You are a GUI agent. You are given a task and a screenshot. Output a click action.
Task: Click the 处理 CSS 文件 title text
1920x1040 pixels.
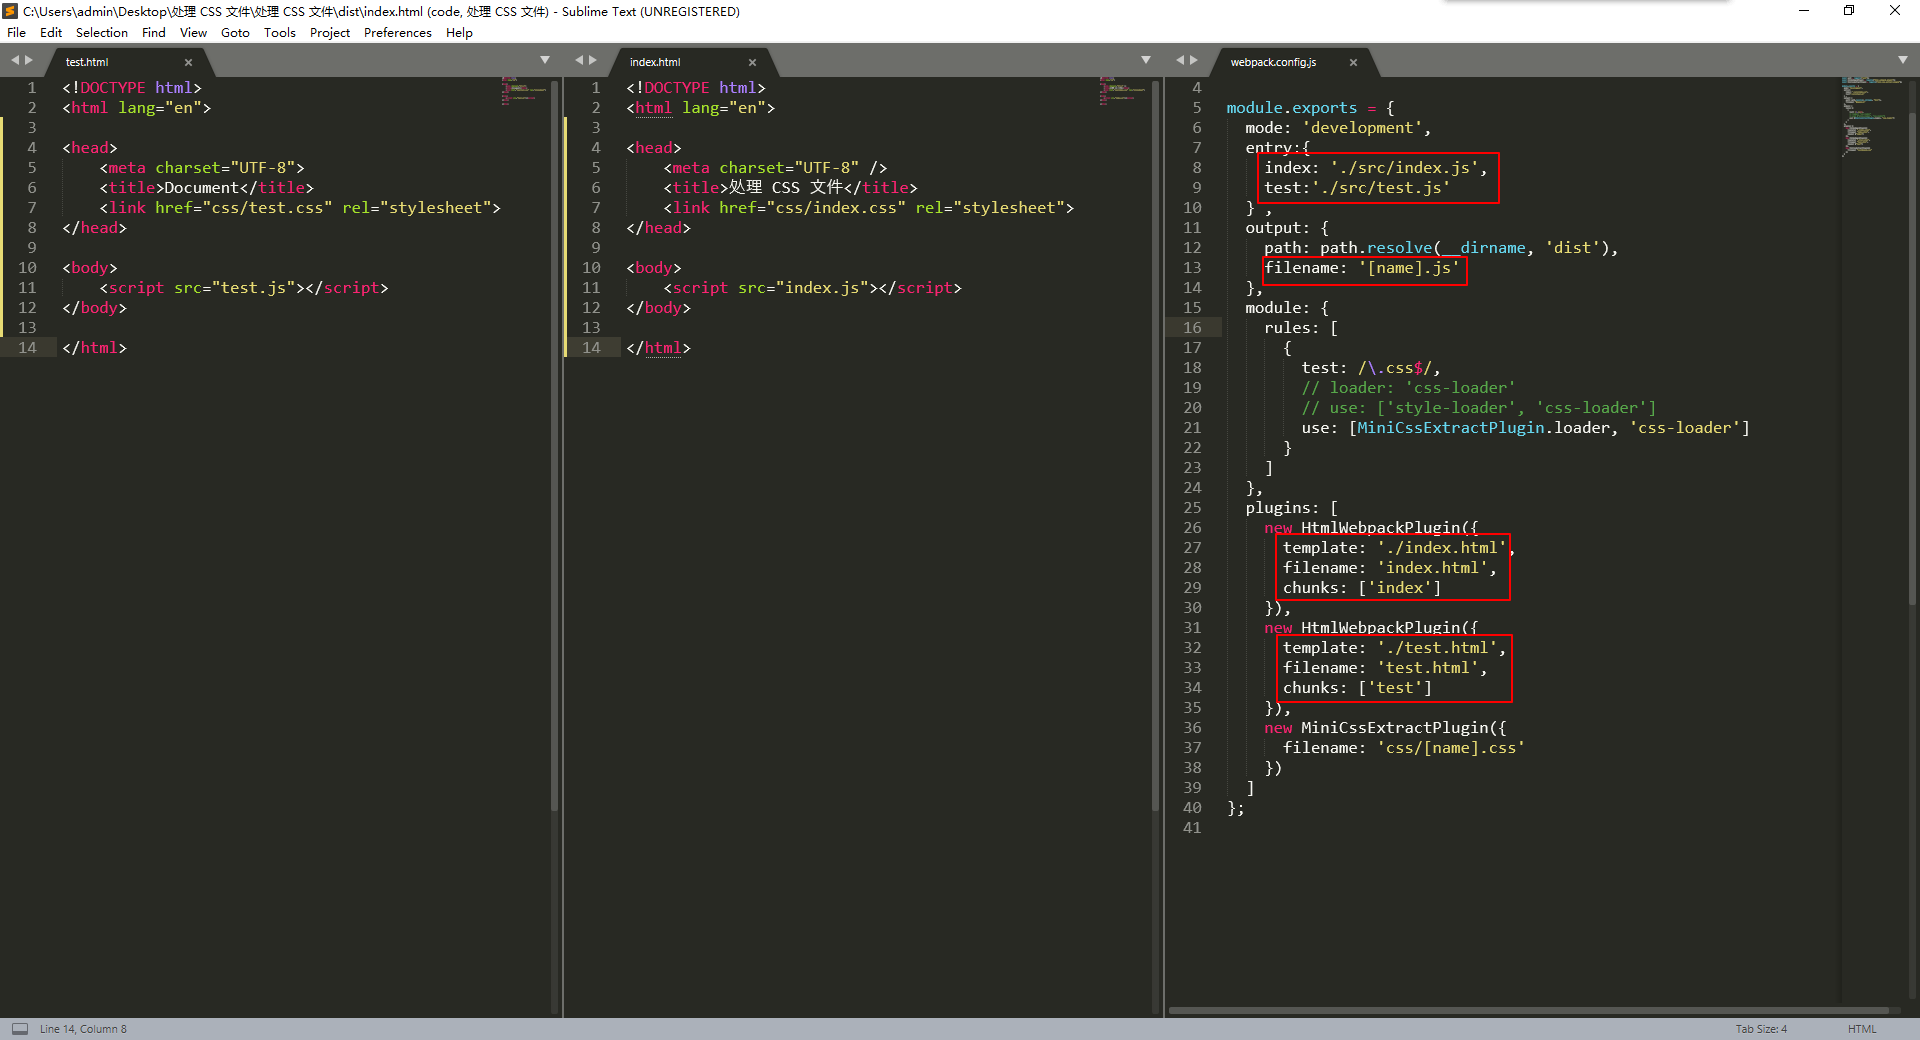pyautogui.click(x=785, y=188)
